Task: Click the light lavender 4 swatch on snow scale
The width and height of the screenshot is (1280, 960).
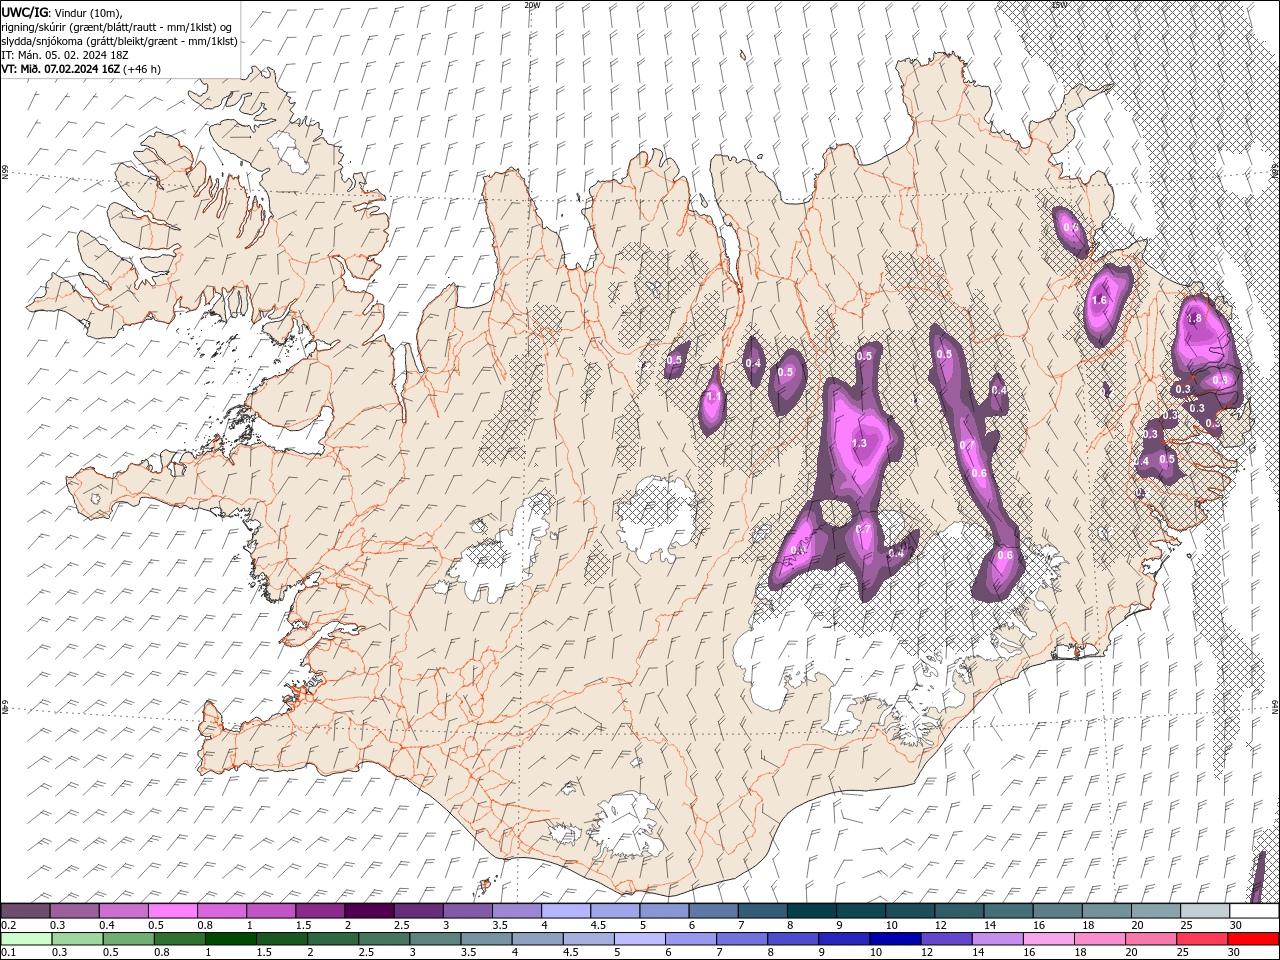Action: [x=565, y=911]
